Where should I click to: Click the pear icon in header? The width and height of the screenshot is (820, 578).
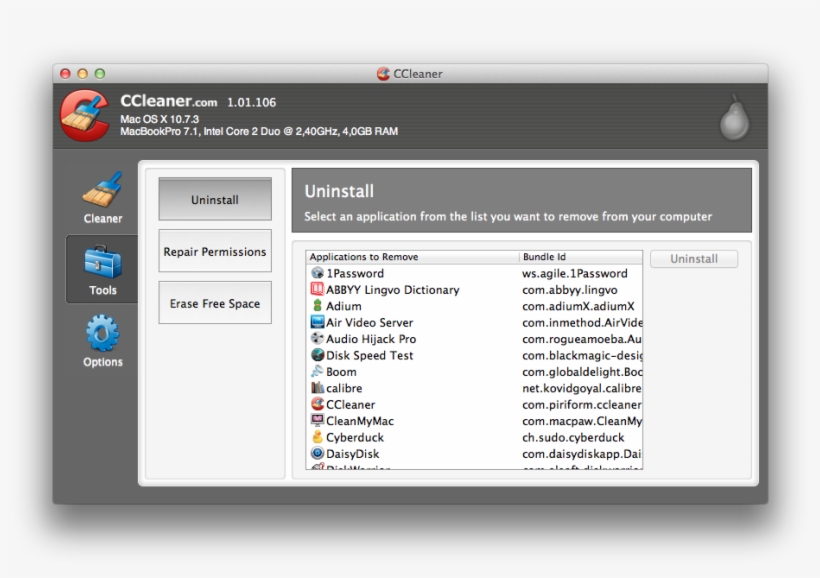click(x=735, y=118)
